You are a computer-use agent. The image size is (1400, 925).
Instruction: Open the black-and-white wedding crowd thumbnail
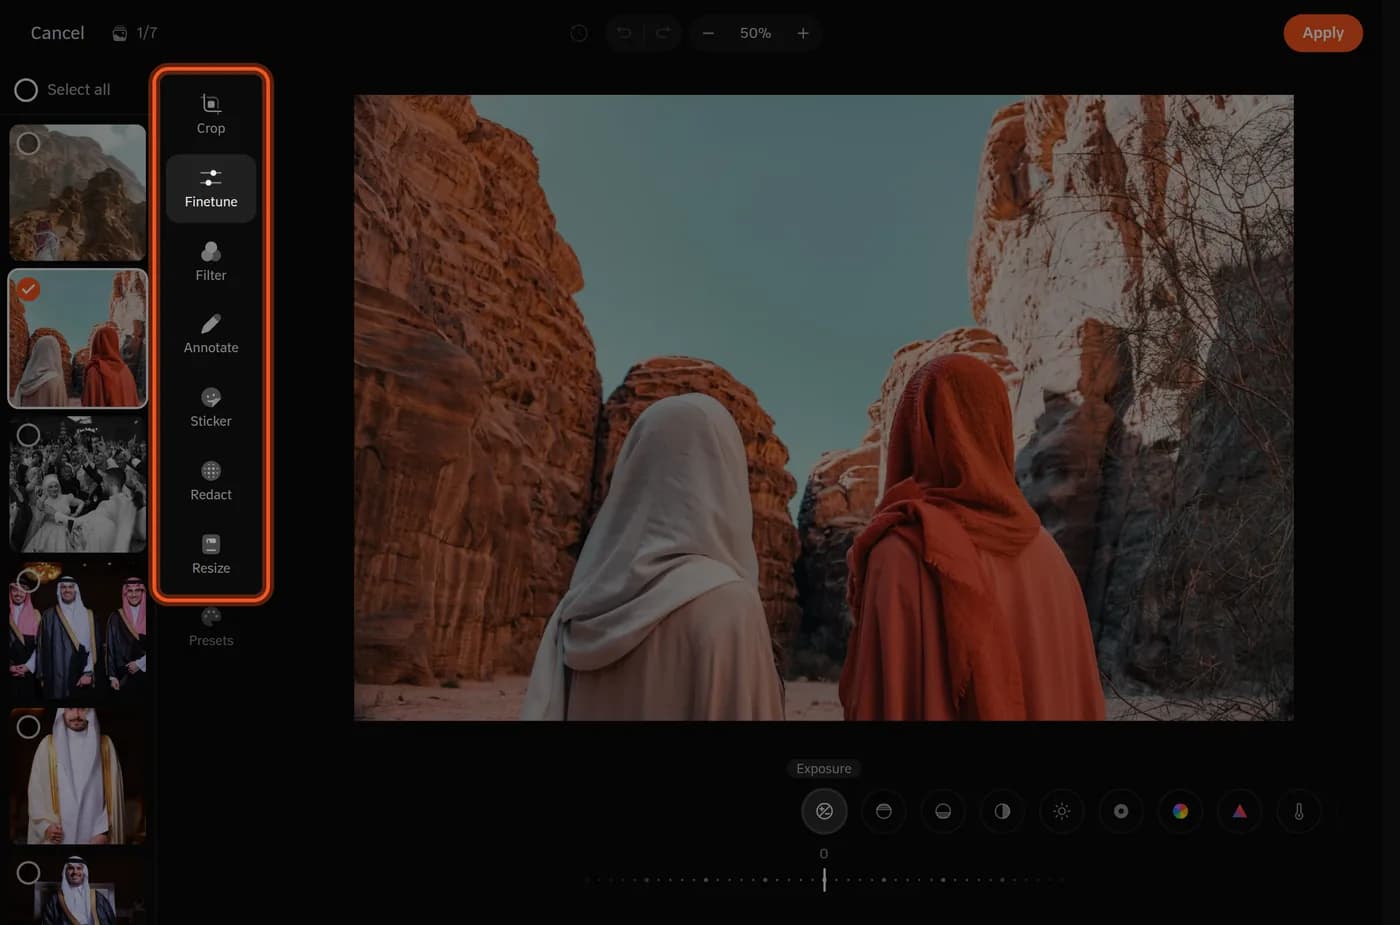[78, 484]
